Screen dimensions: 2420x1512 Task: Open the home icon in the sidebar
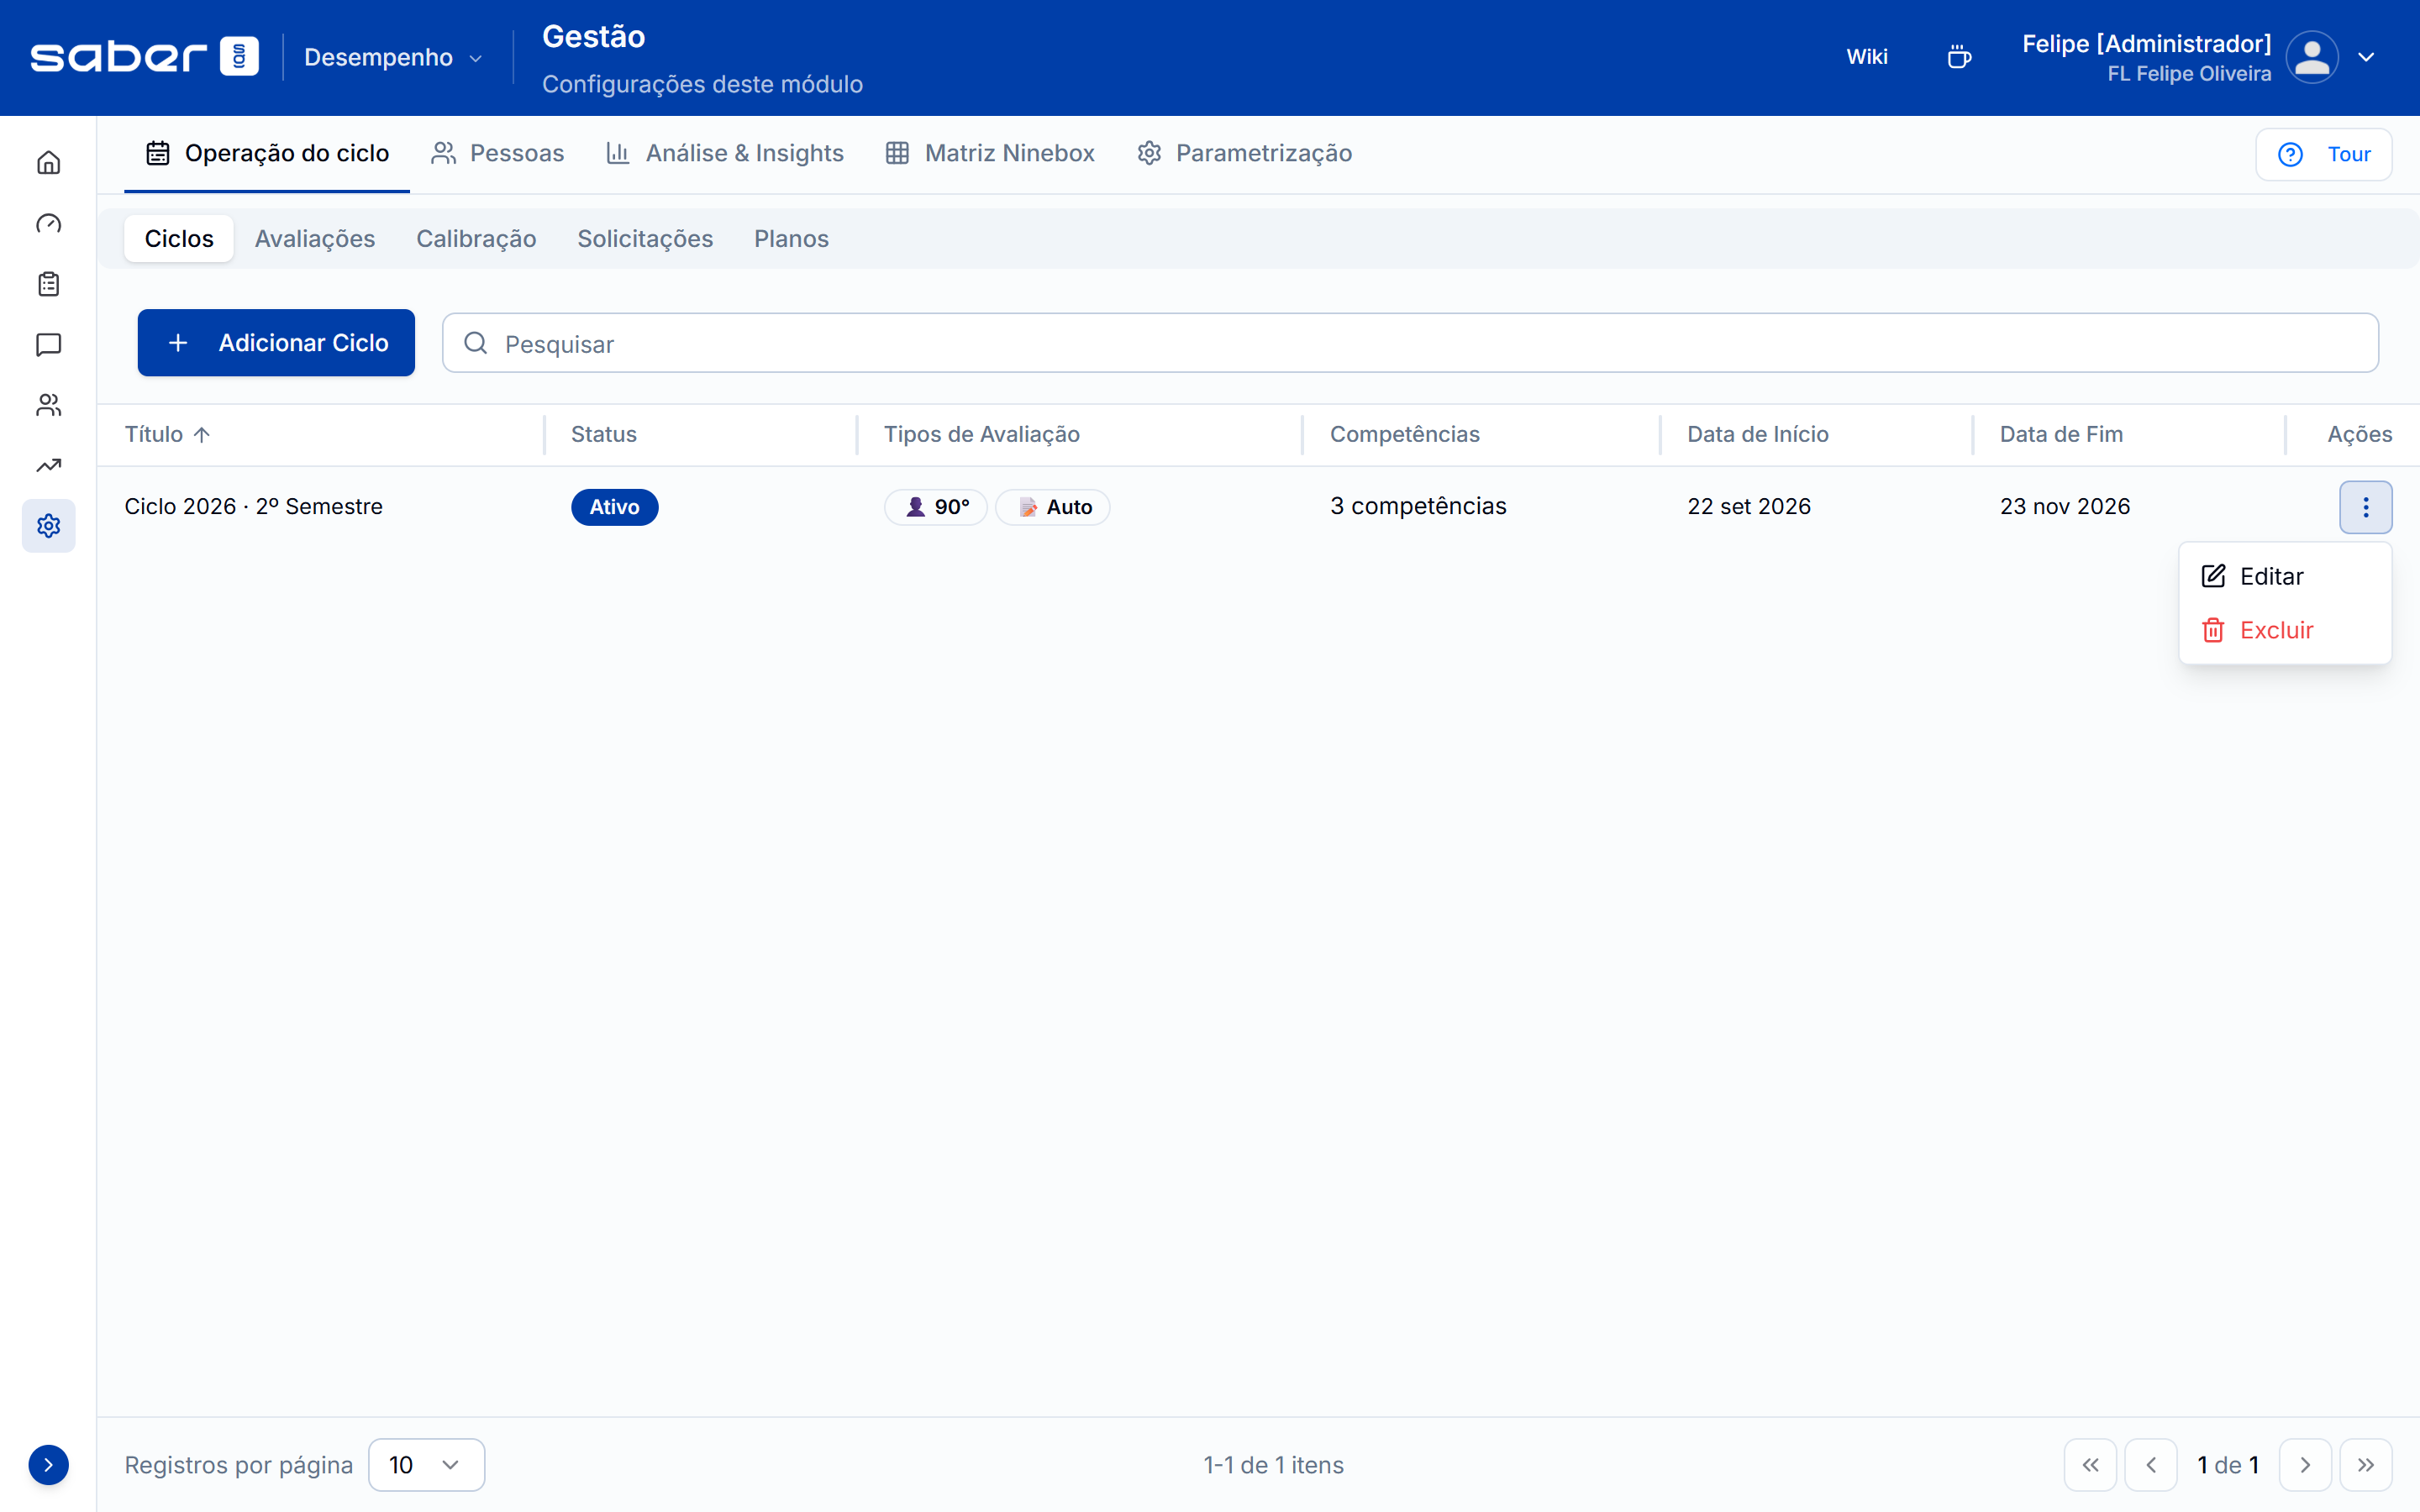pos(48,162)
